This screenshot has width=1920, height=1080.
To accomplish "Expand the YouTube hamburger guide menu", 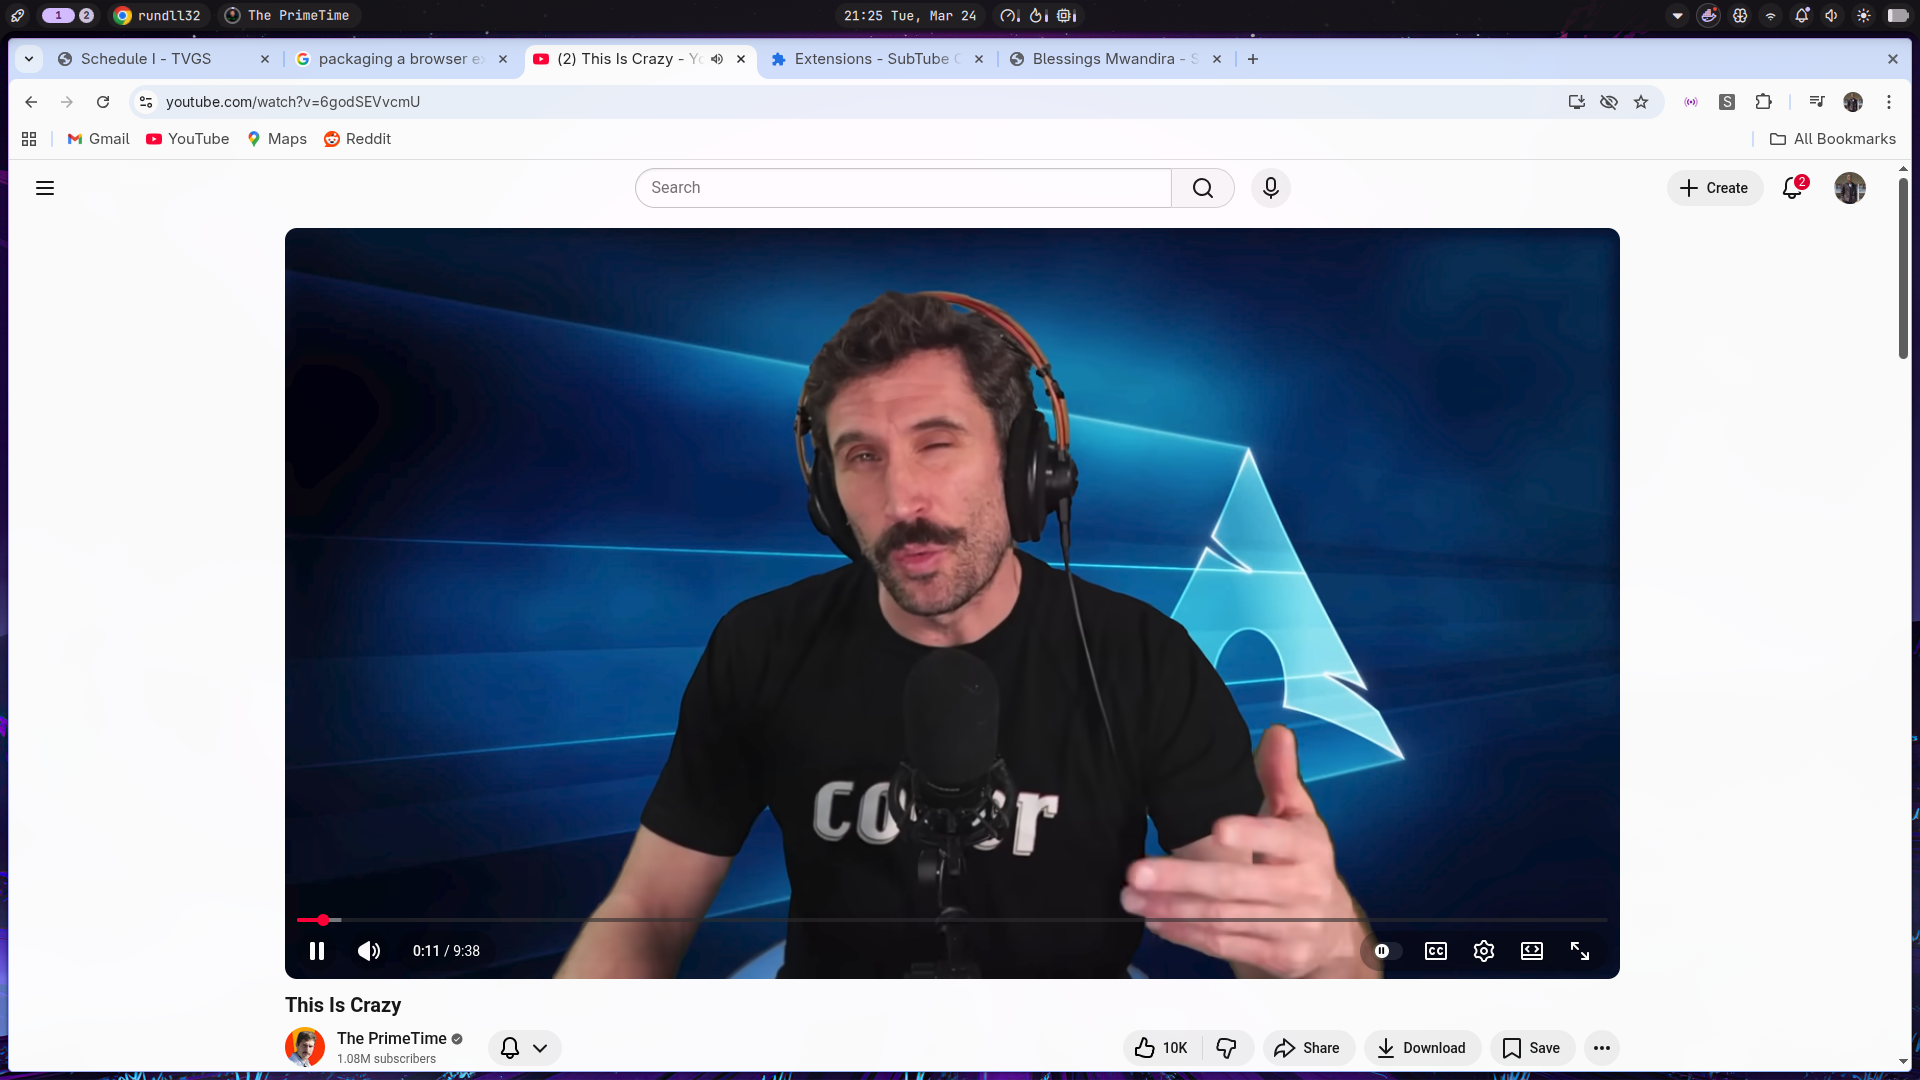I will [45, 188].
